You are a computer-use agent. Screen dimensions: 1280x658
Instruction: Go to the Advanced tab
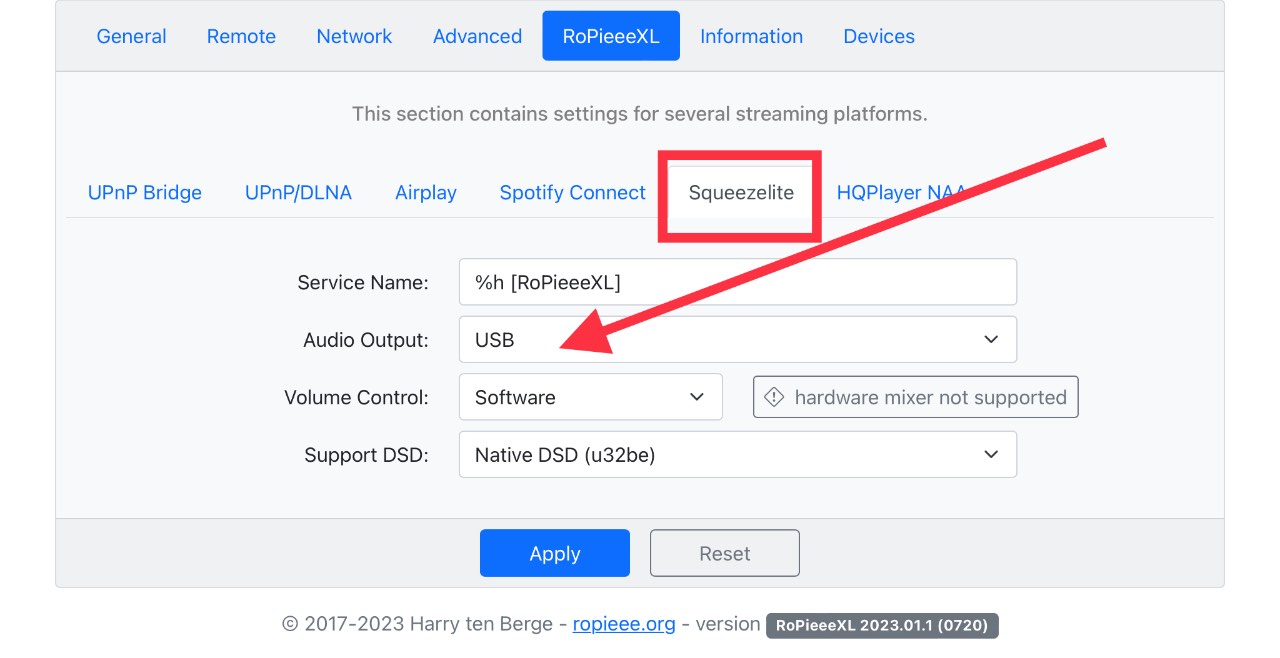tap(477, 36)
